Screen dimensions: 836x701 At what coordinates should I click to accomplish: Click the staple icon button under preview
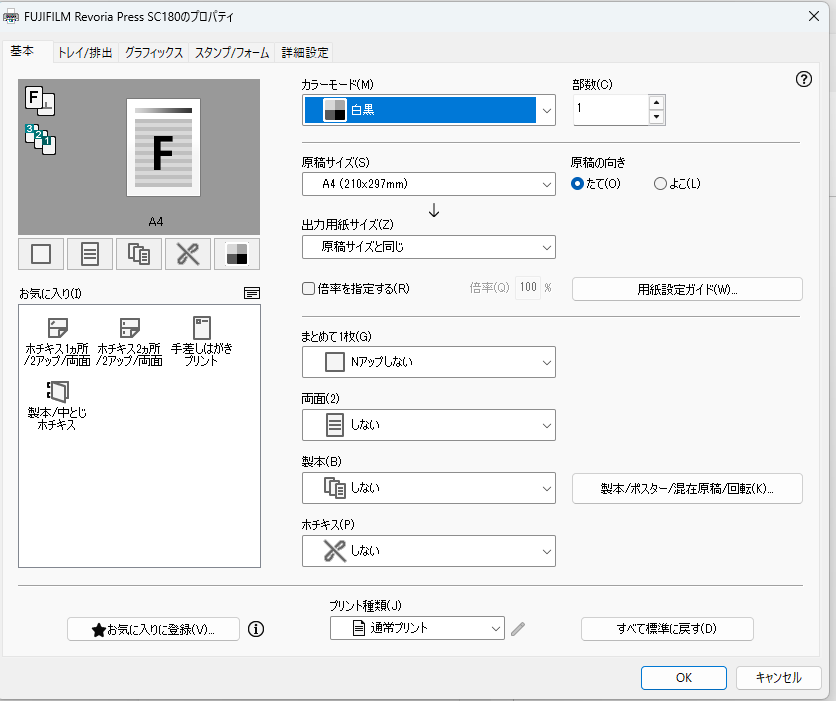pos(188,254)
